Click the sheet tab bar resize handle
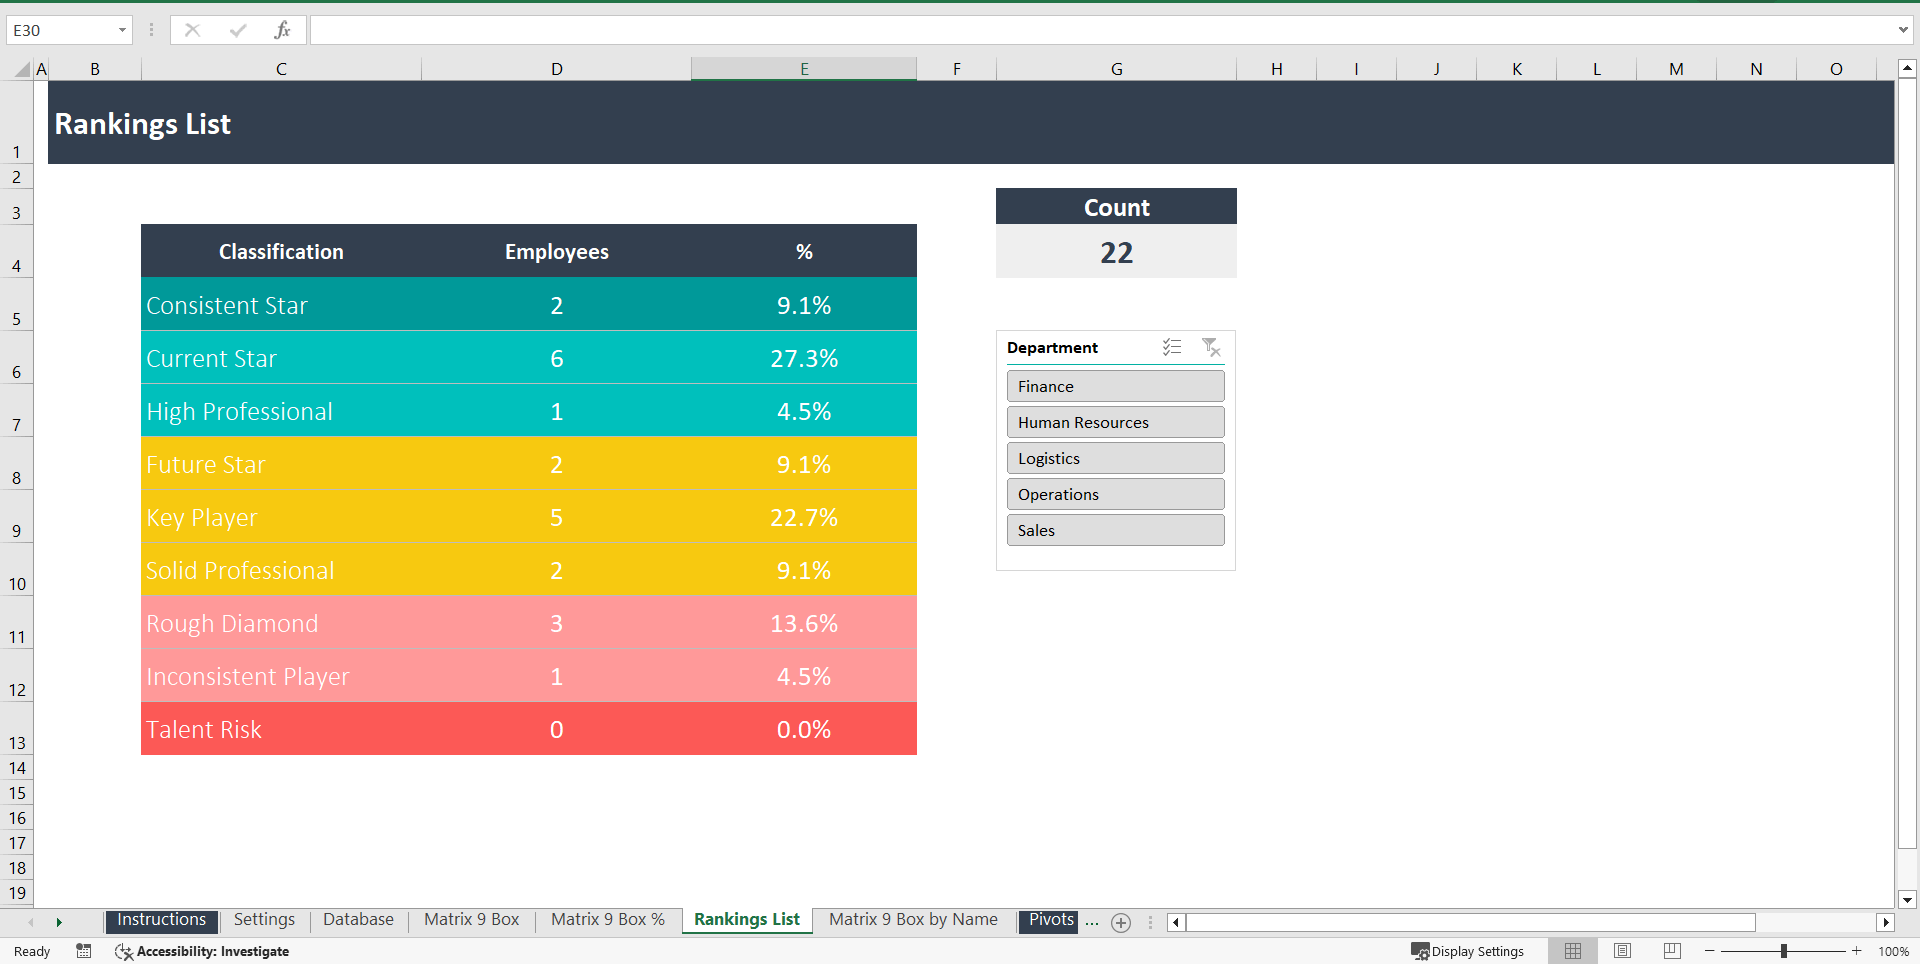The width and height of the screenshot is (1920, 966). (x=1150, y=922)
